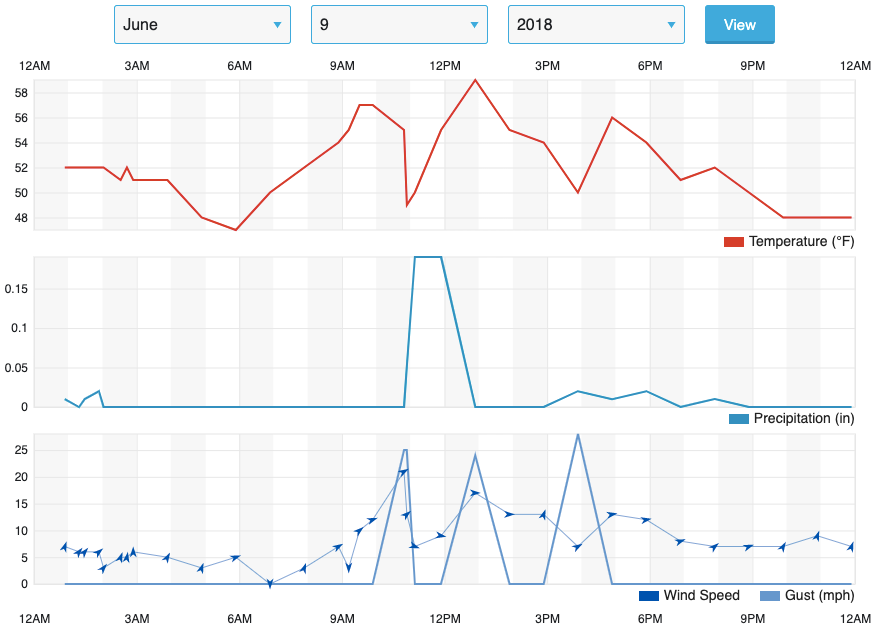This screenshot has width=882, height=625.
Task: Click the wind direction arrow near 6AM
Action: [x=236, y=557]
